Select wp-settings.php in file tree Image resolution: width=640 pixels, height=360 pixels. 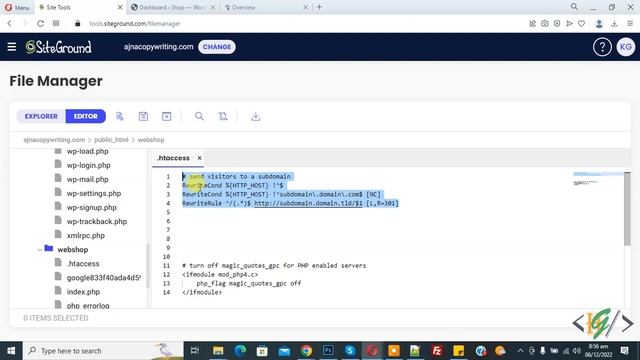coord(94,193)
